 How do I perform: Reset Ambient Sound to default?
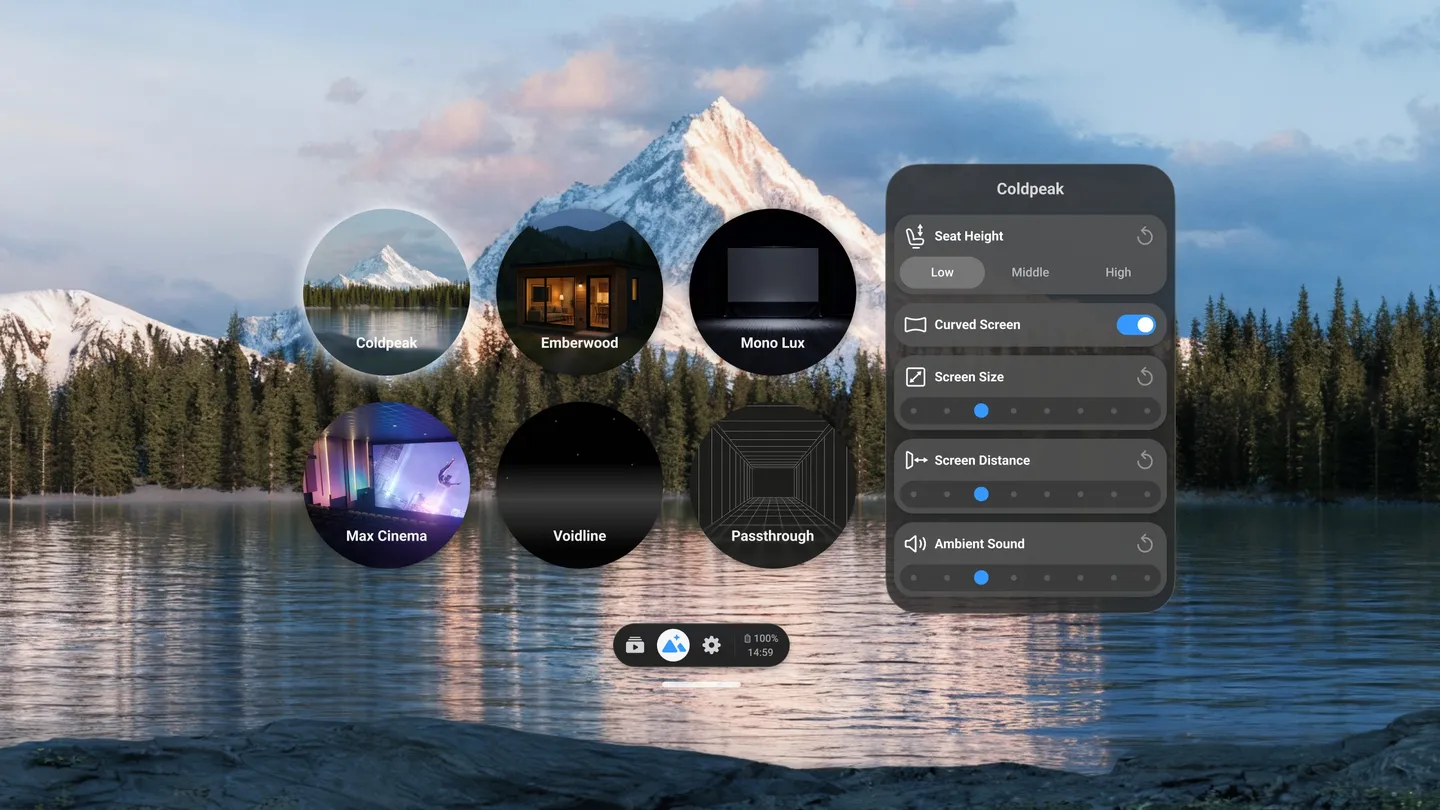[x=1145, y=544]
